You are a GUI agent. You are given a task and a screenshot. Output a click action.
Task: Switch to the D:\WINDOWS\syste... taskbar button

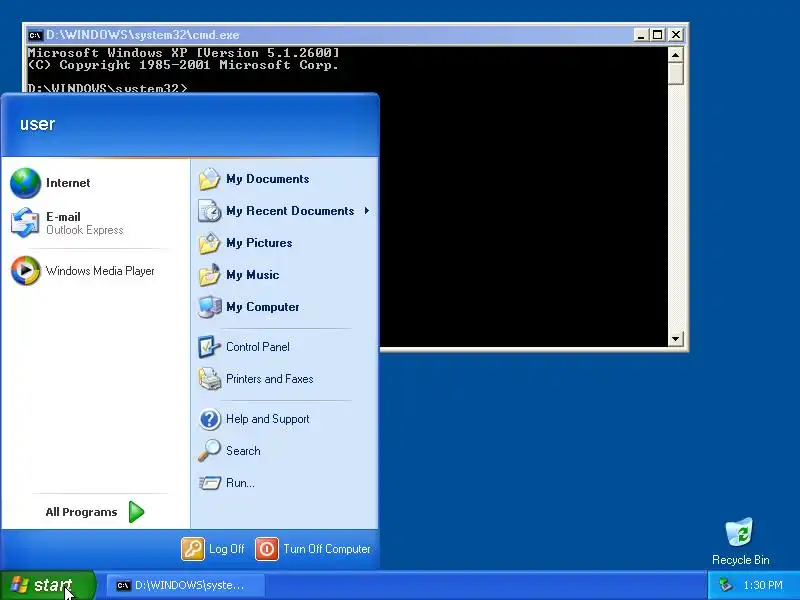point(186,585)
